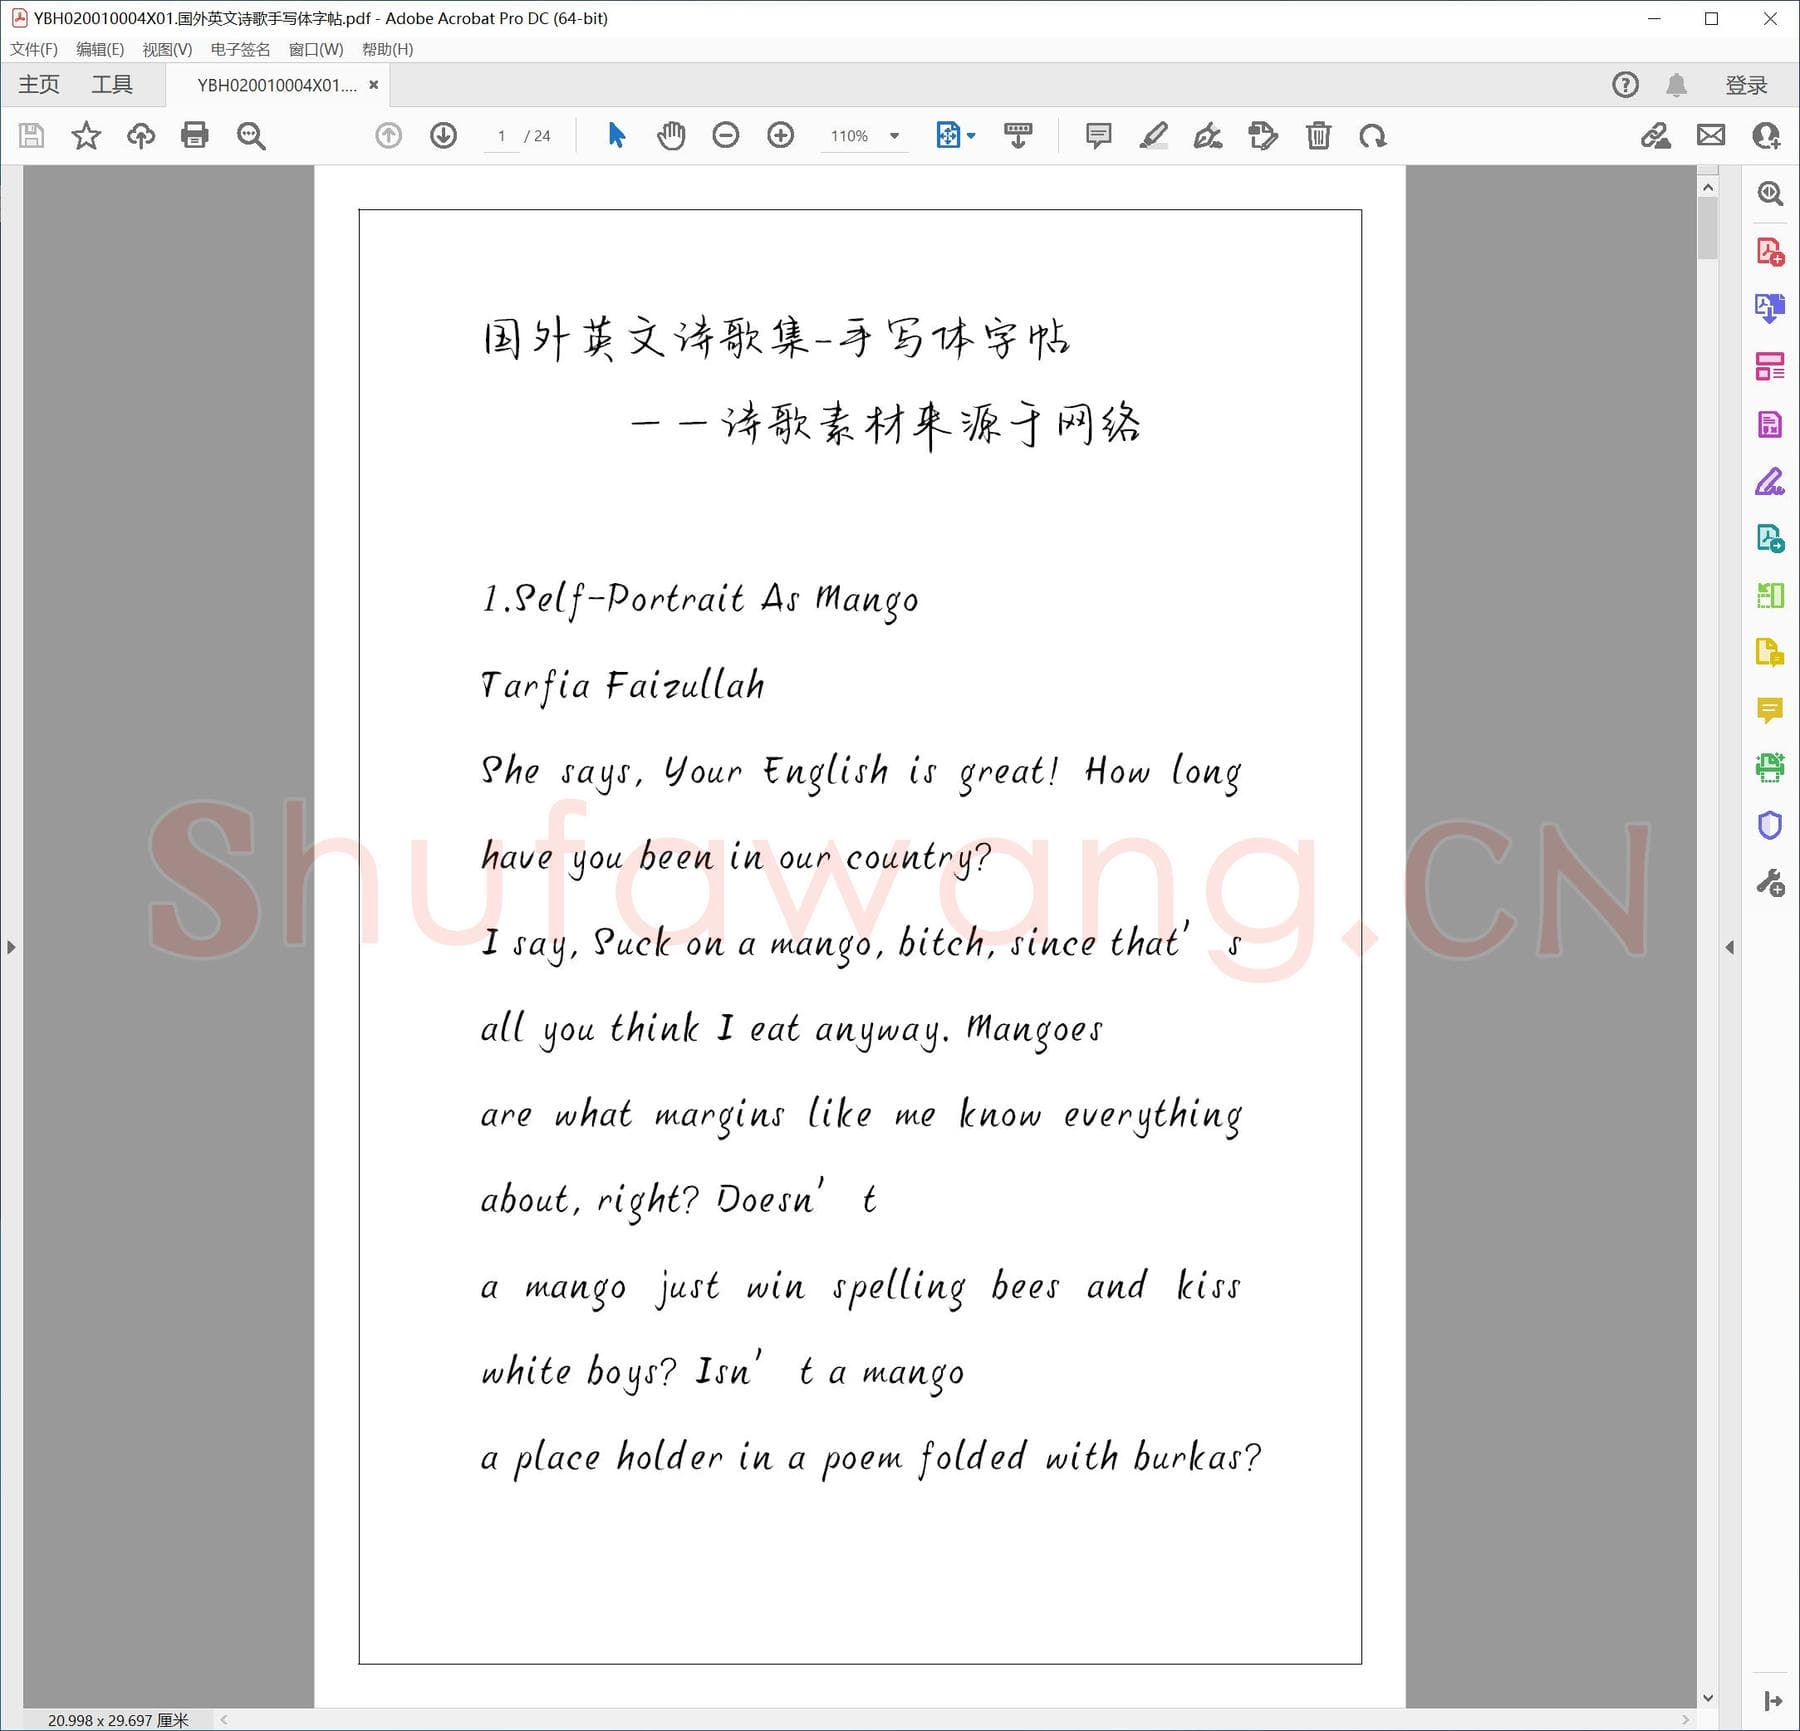Open the help question mark icon
The width and height of the screenshot is (1800, 1731).
pos(1626,85)
